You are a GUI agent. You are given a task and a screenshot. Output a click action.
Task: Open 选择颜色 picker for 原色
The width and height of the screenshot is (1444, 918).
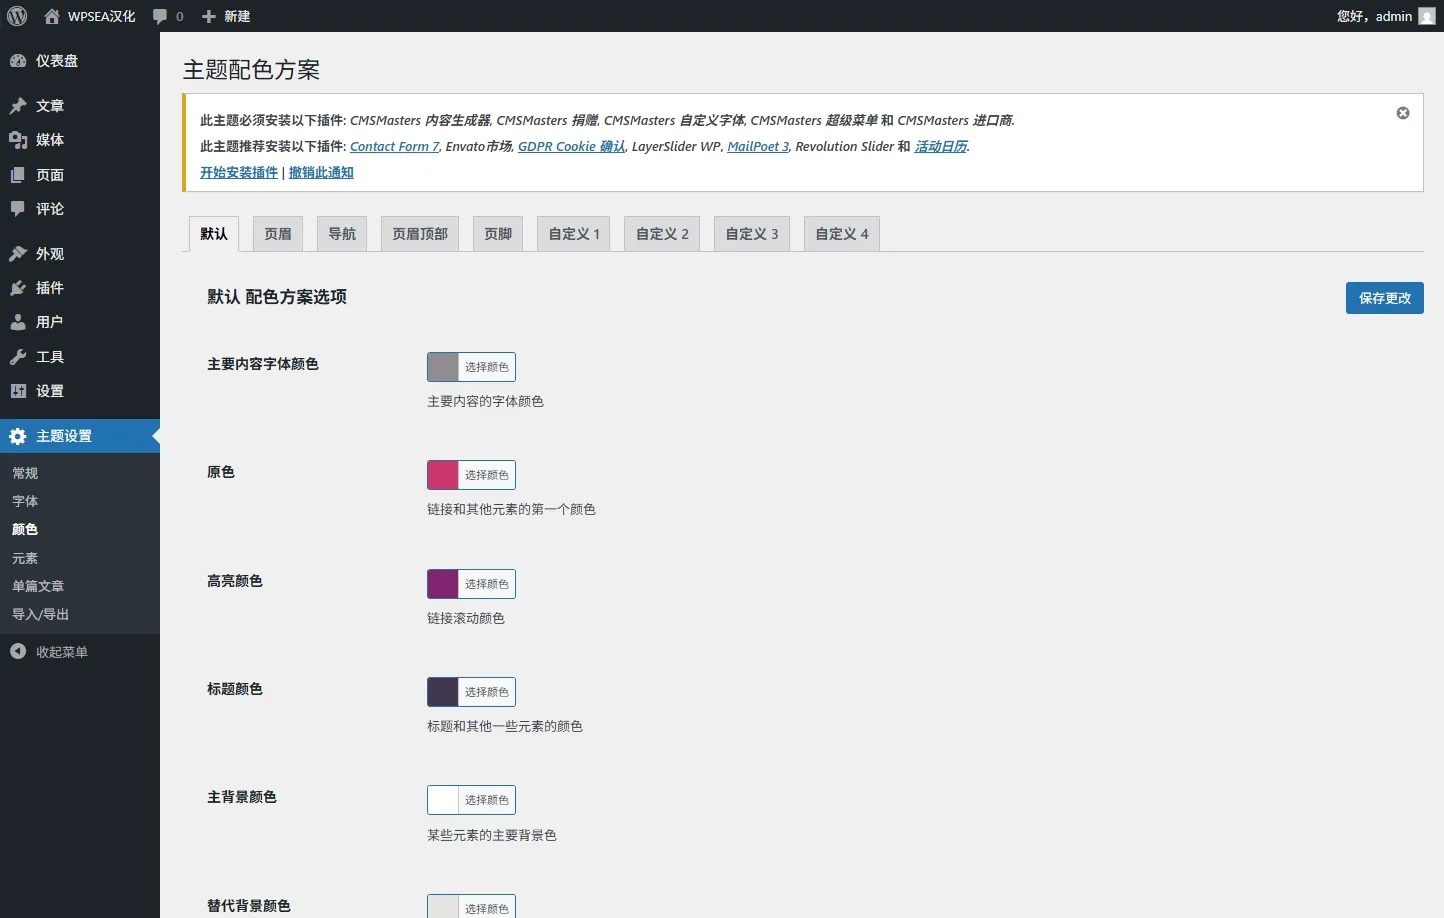coord(486,475)
